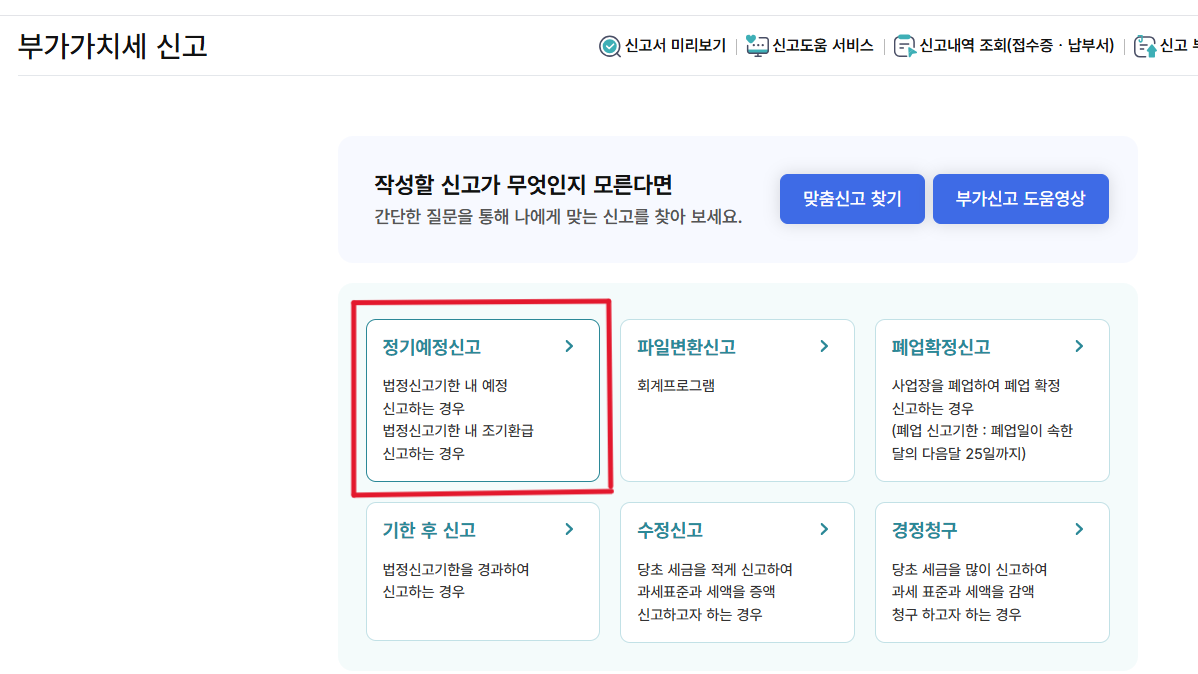
Task: Open 신고내역 조회(접수증 · 납부서) link
Action: [1016, 46]
